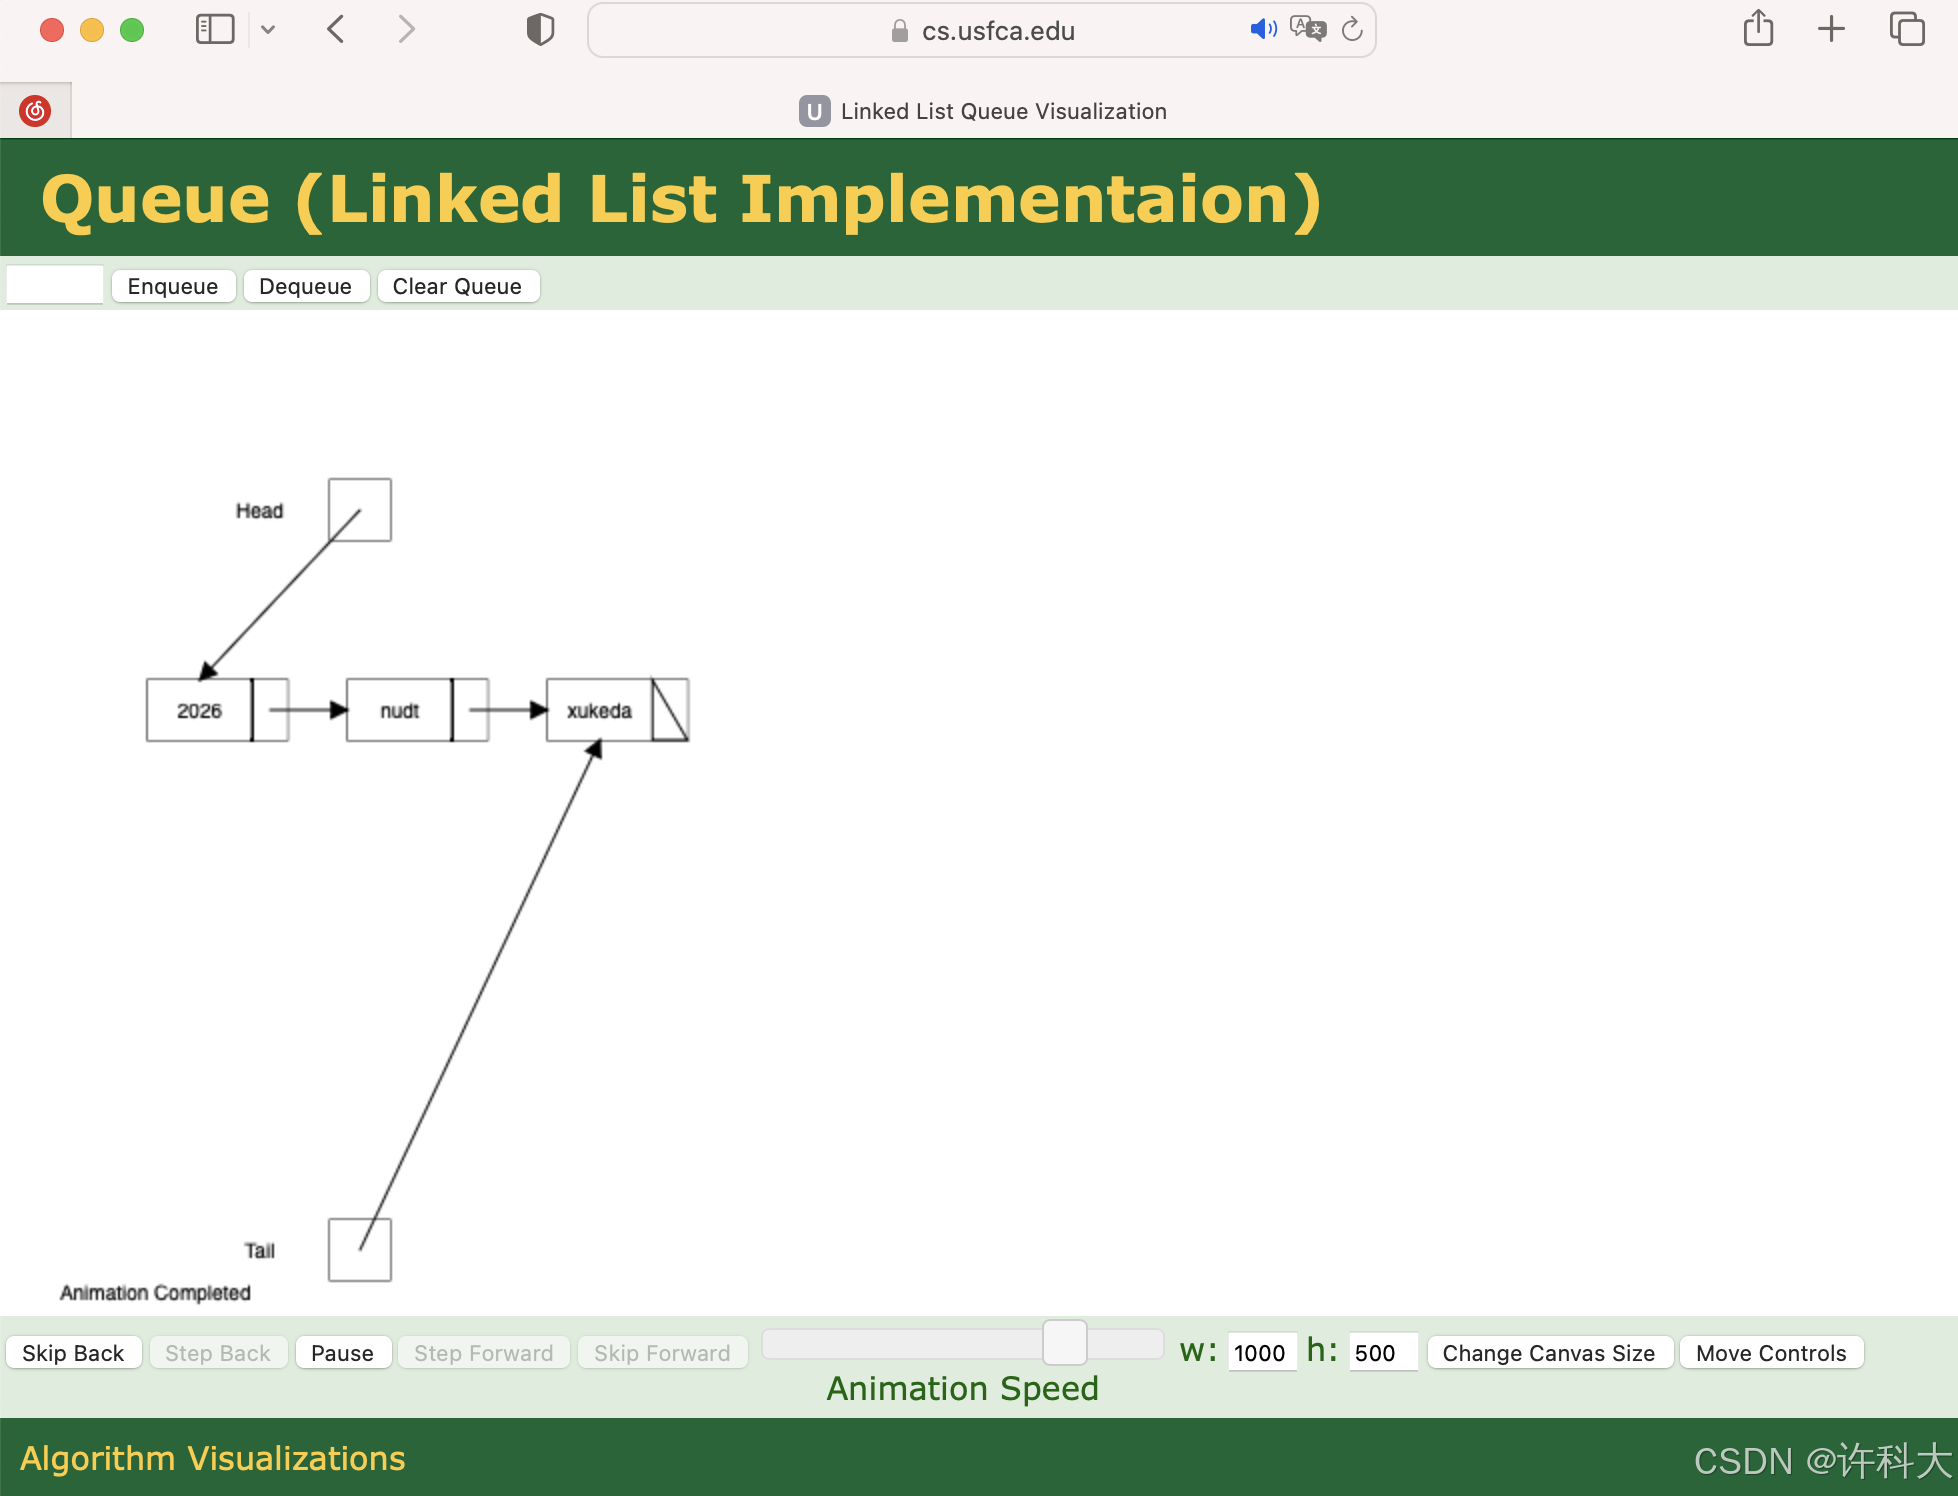The width and height of the screenshot is (1958, 1496).
Task: Click the enqueue value text field
Action: pyautogui.click(x=55, y=285)
